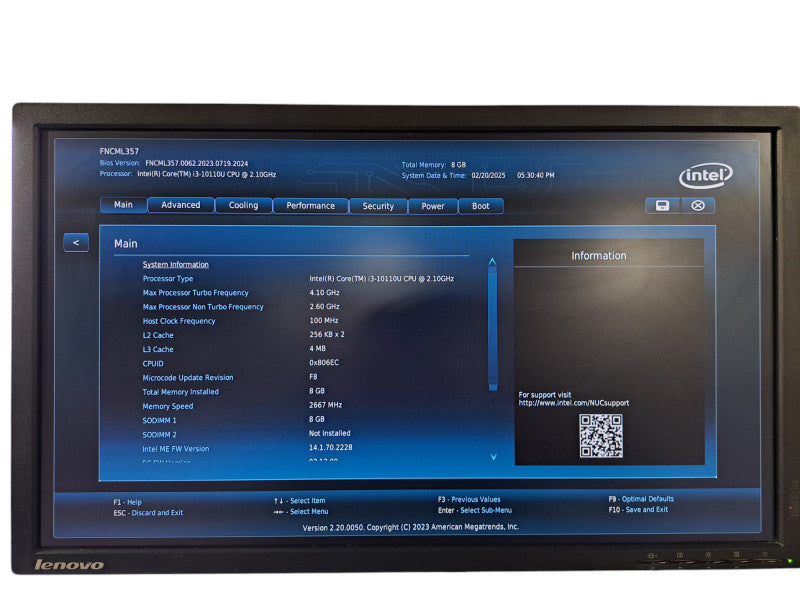This screenshot has width=800, height=600.
Task: Click the 4 MB value
Action: click(317, 348)
